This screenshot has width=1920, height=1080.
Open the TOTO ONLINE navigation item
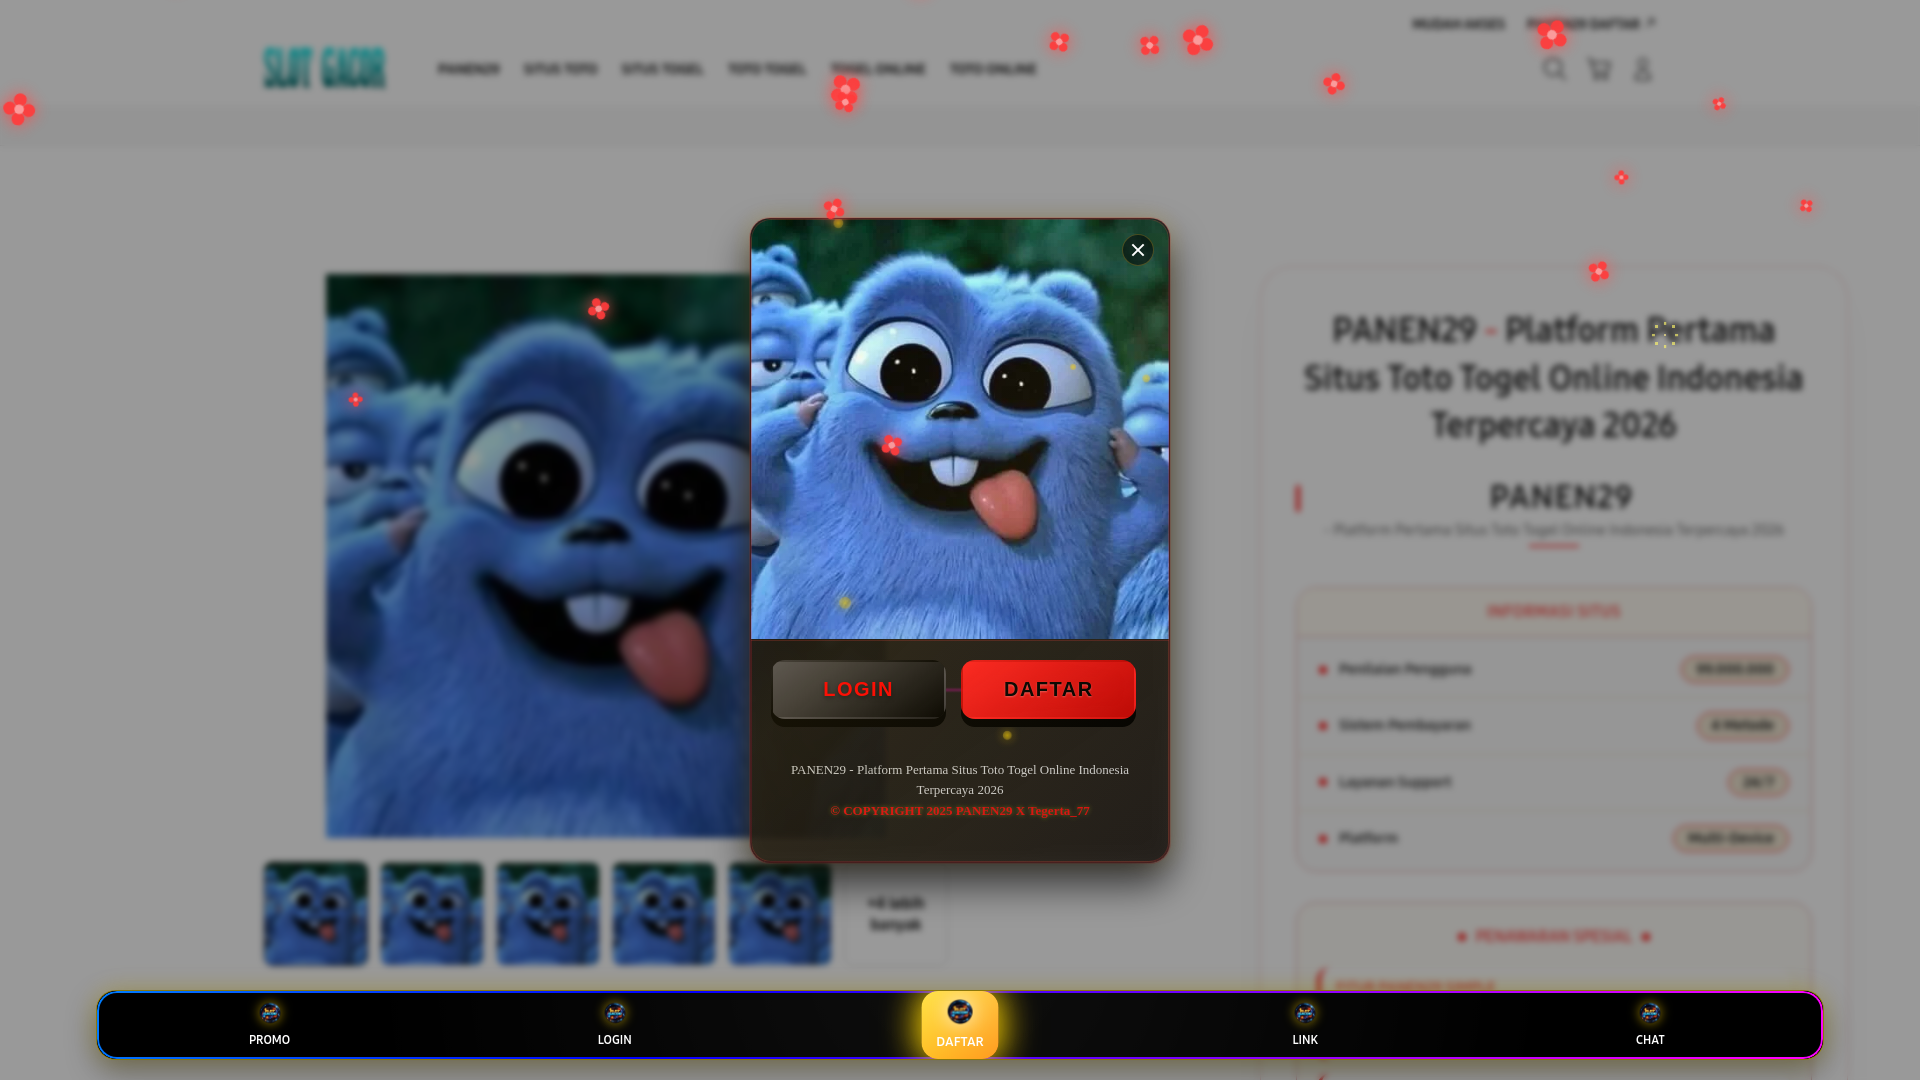click(x=993, y=69)
